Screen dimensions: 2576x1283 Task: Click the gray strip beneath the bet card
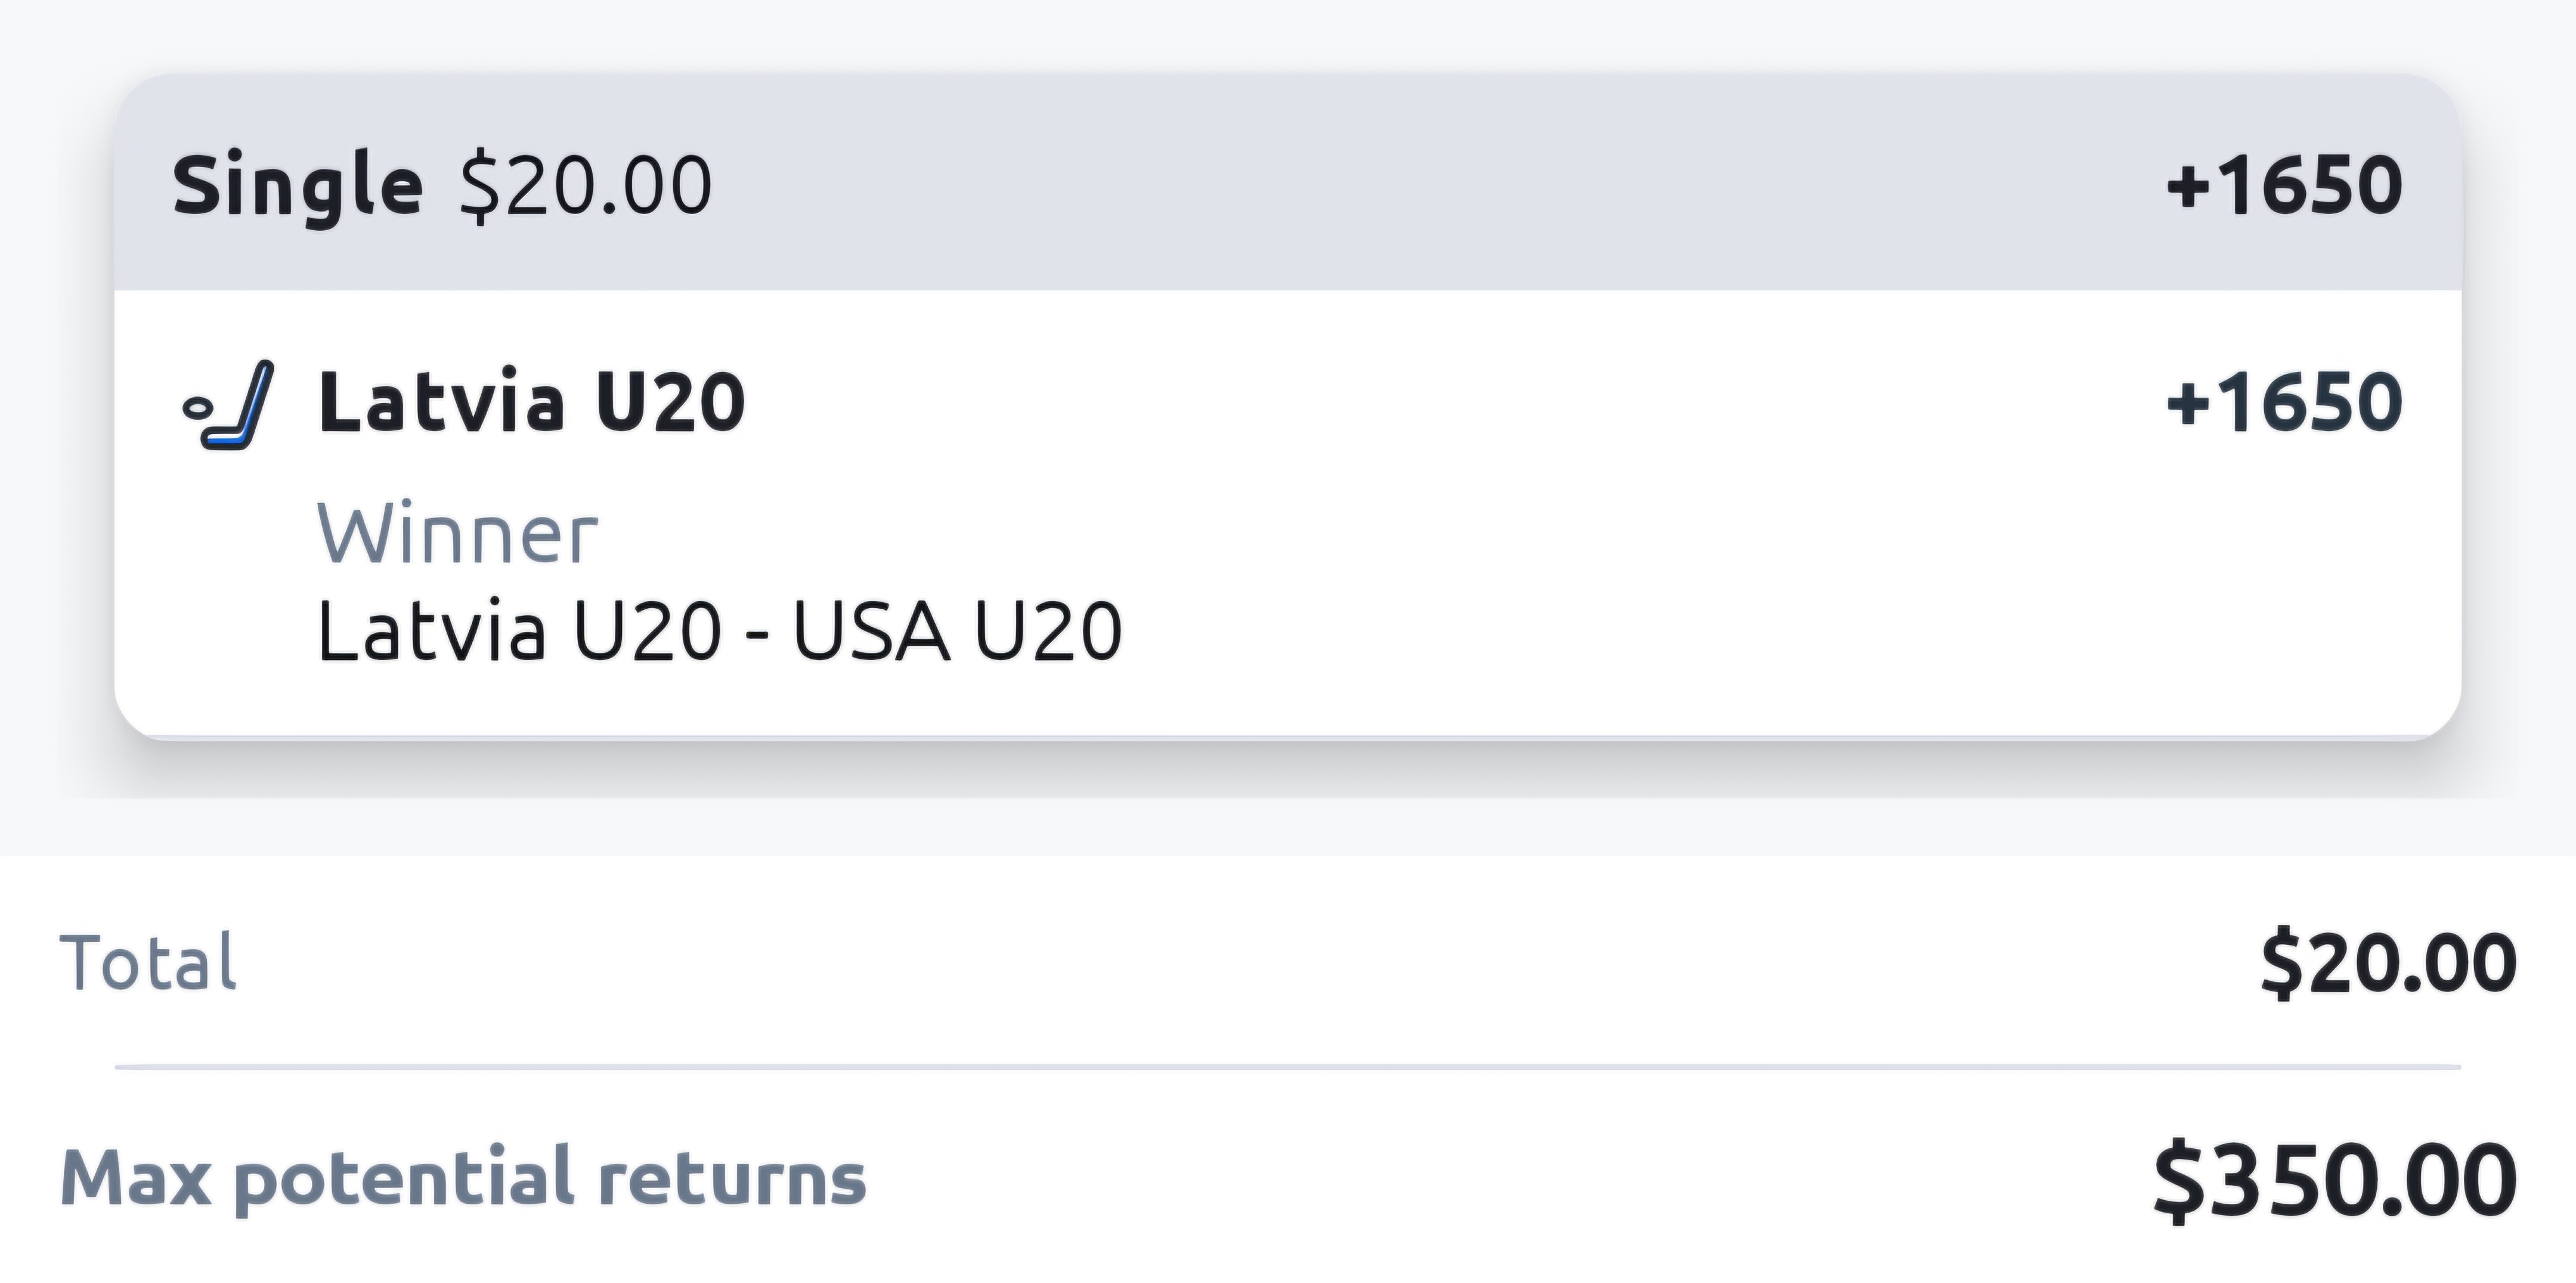click(1288, 826)
